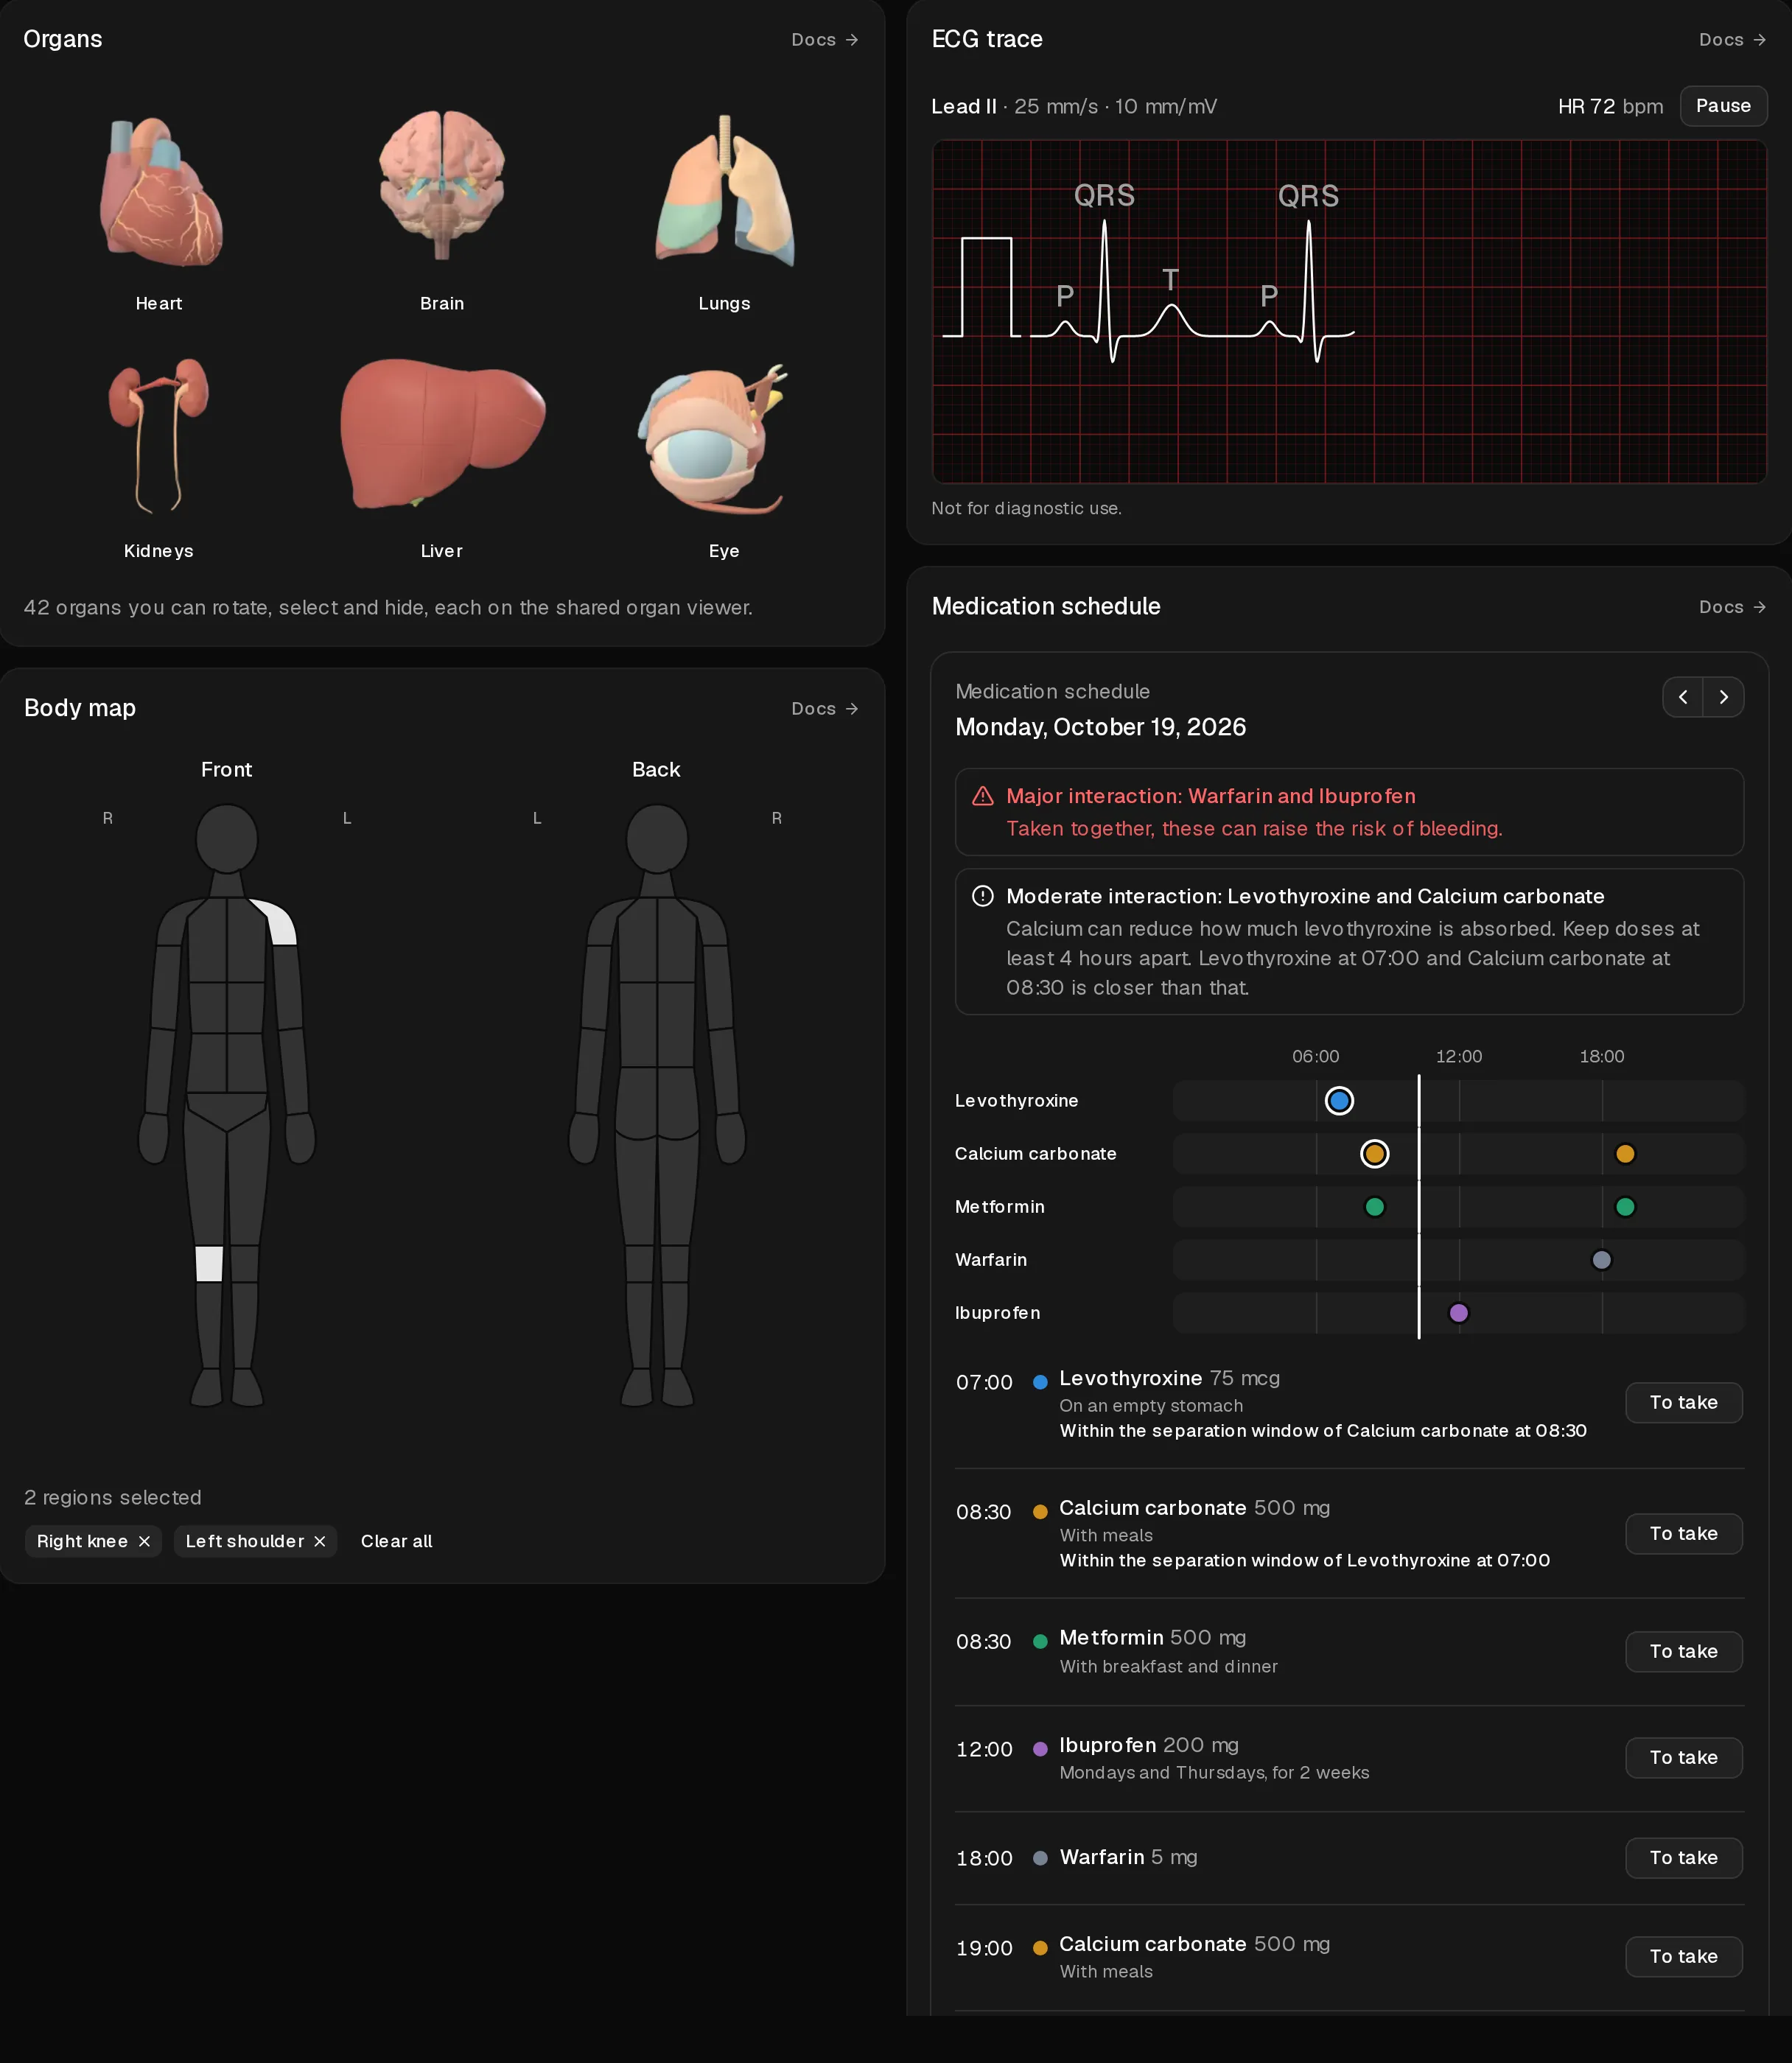Screen dimensions: 1792x2063
Task: Click the major interaction warning triangle icon
Action: point(983,796)
